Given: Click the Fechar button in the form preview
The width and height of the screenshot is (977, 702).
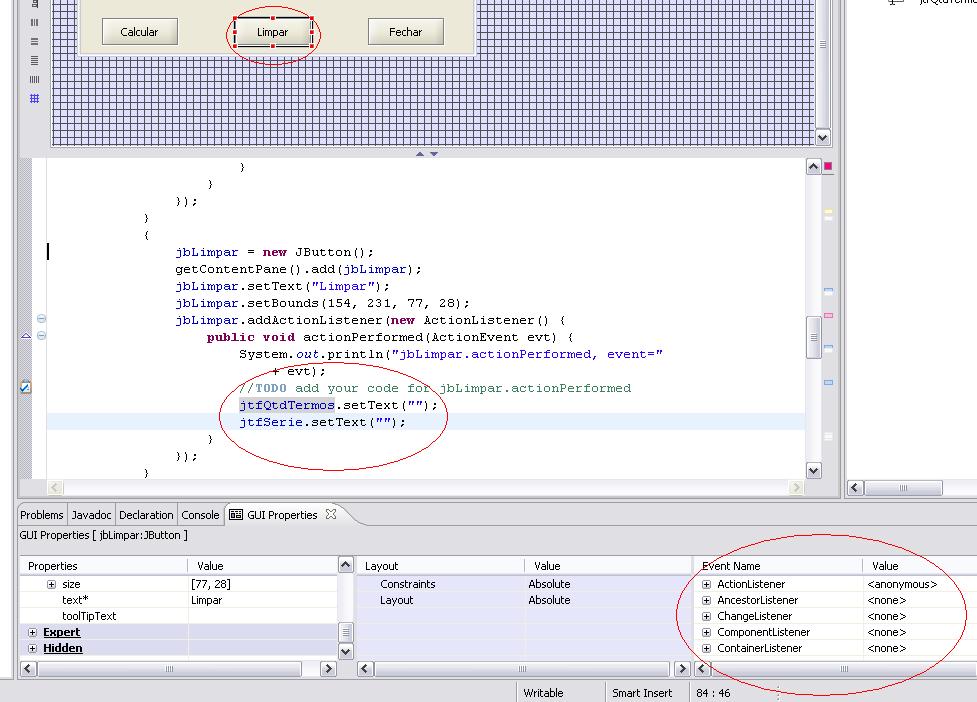Looking at the screenshot, I should click(405, 31).
